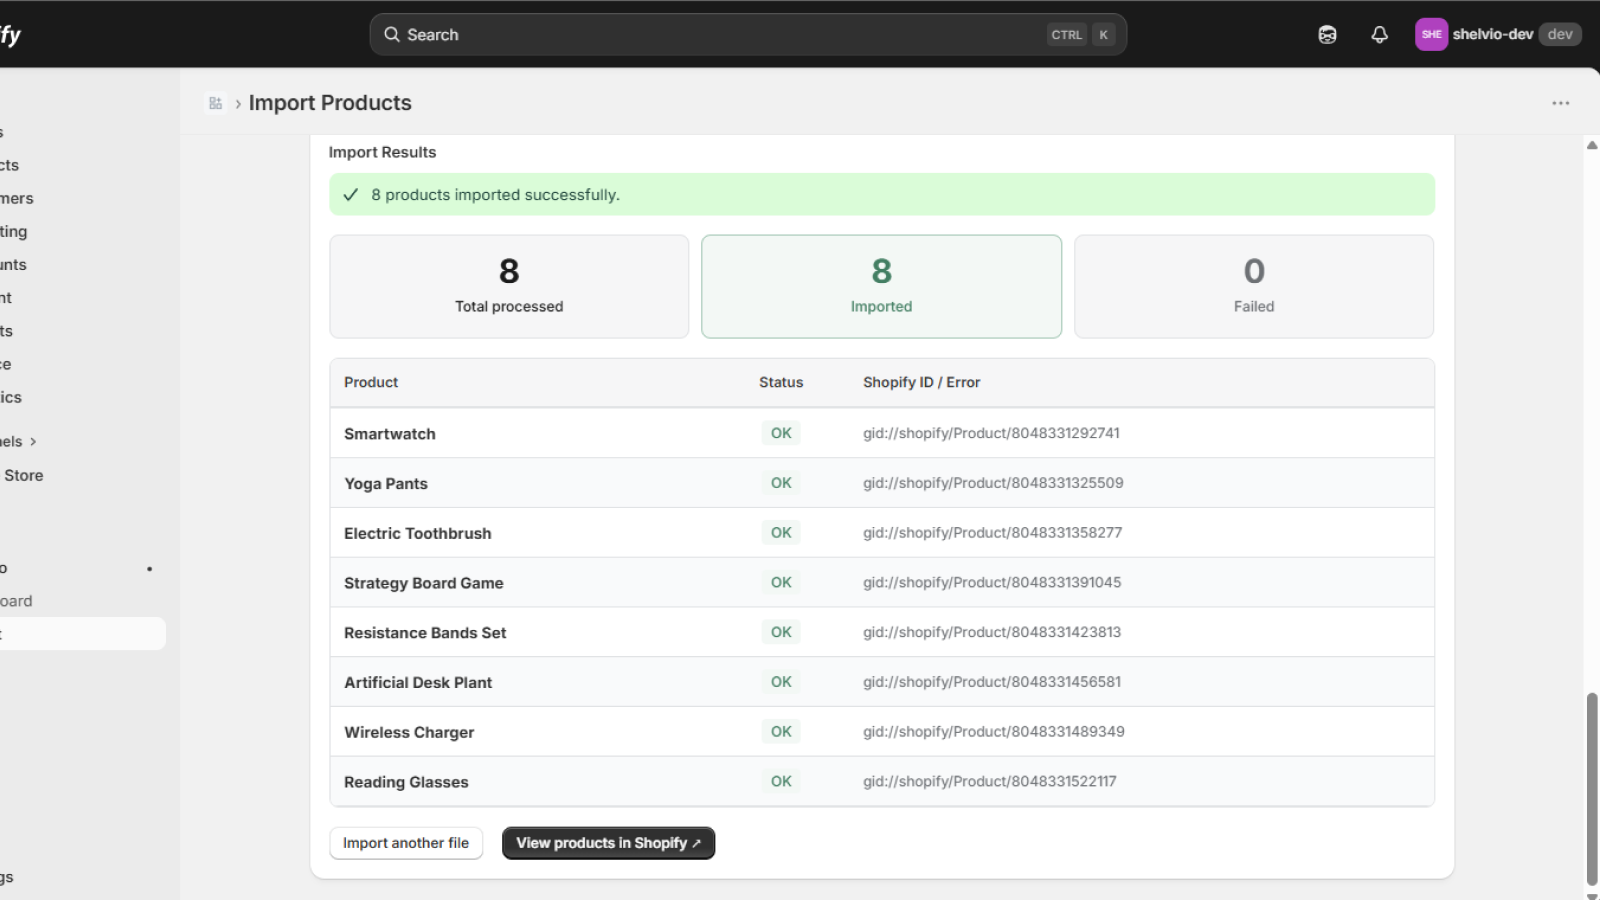
Task: Click the page scrollbar thumb
Action: (x=1592, y=788)
